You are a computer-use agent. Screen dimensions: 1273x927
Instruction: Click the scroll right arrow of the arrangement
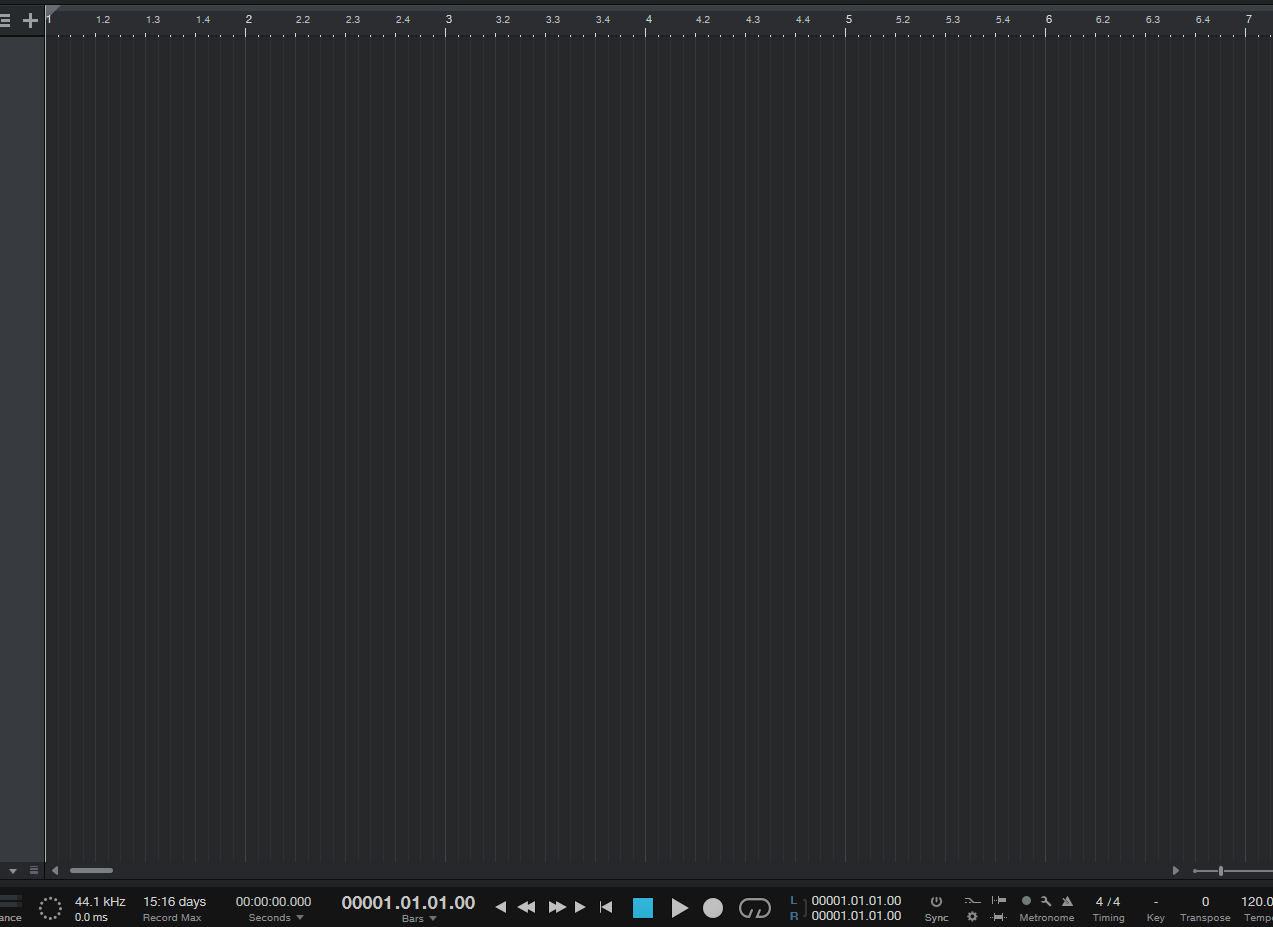(1176, 871)
